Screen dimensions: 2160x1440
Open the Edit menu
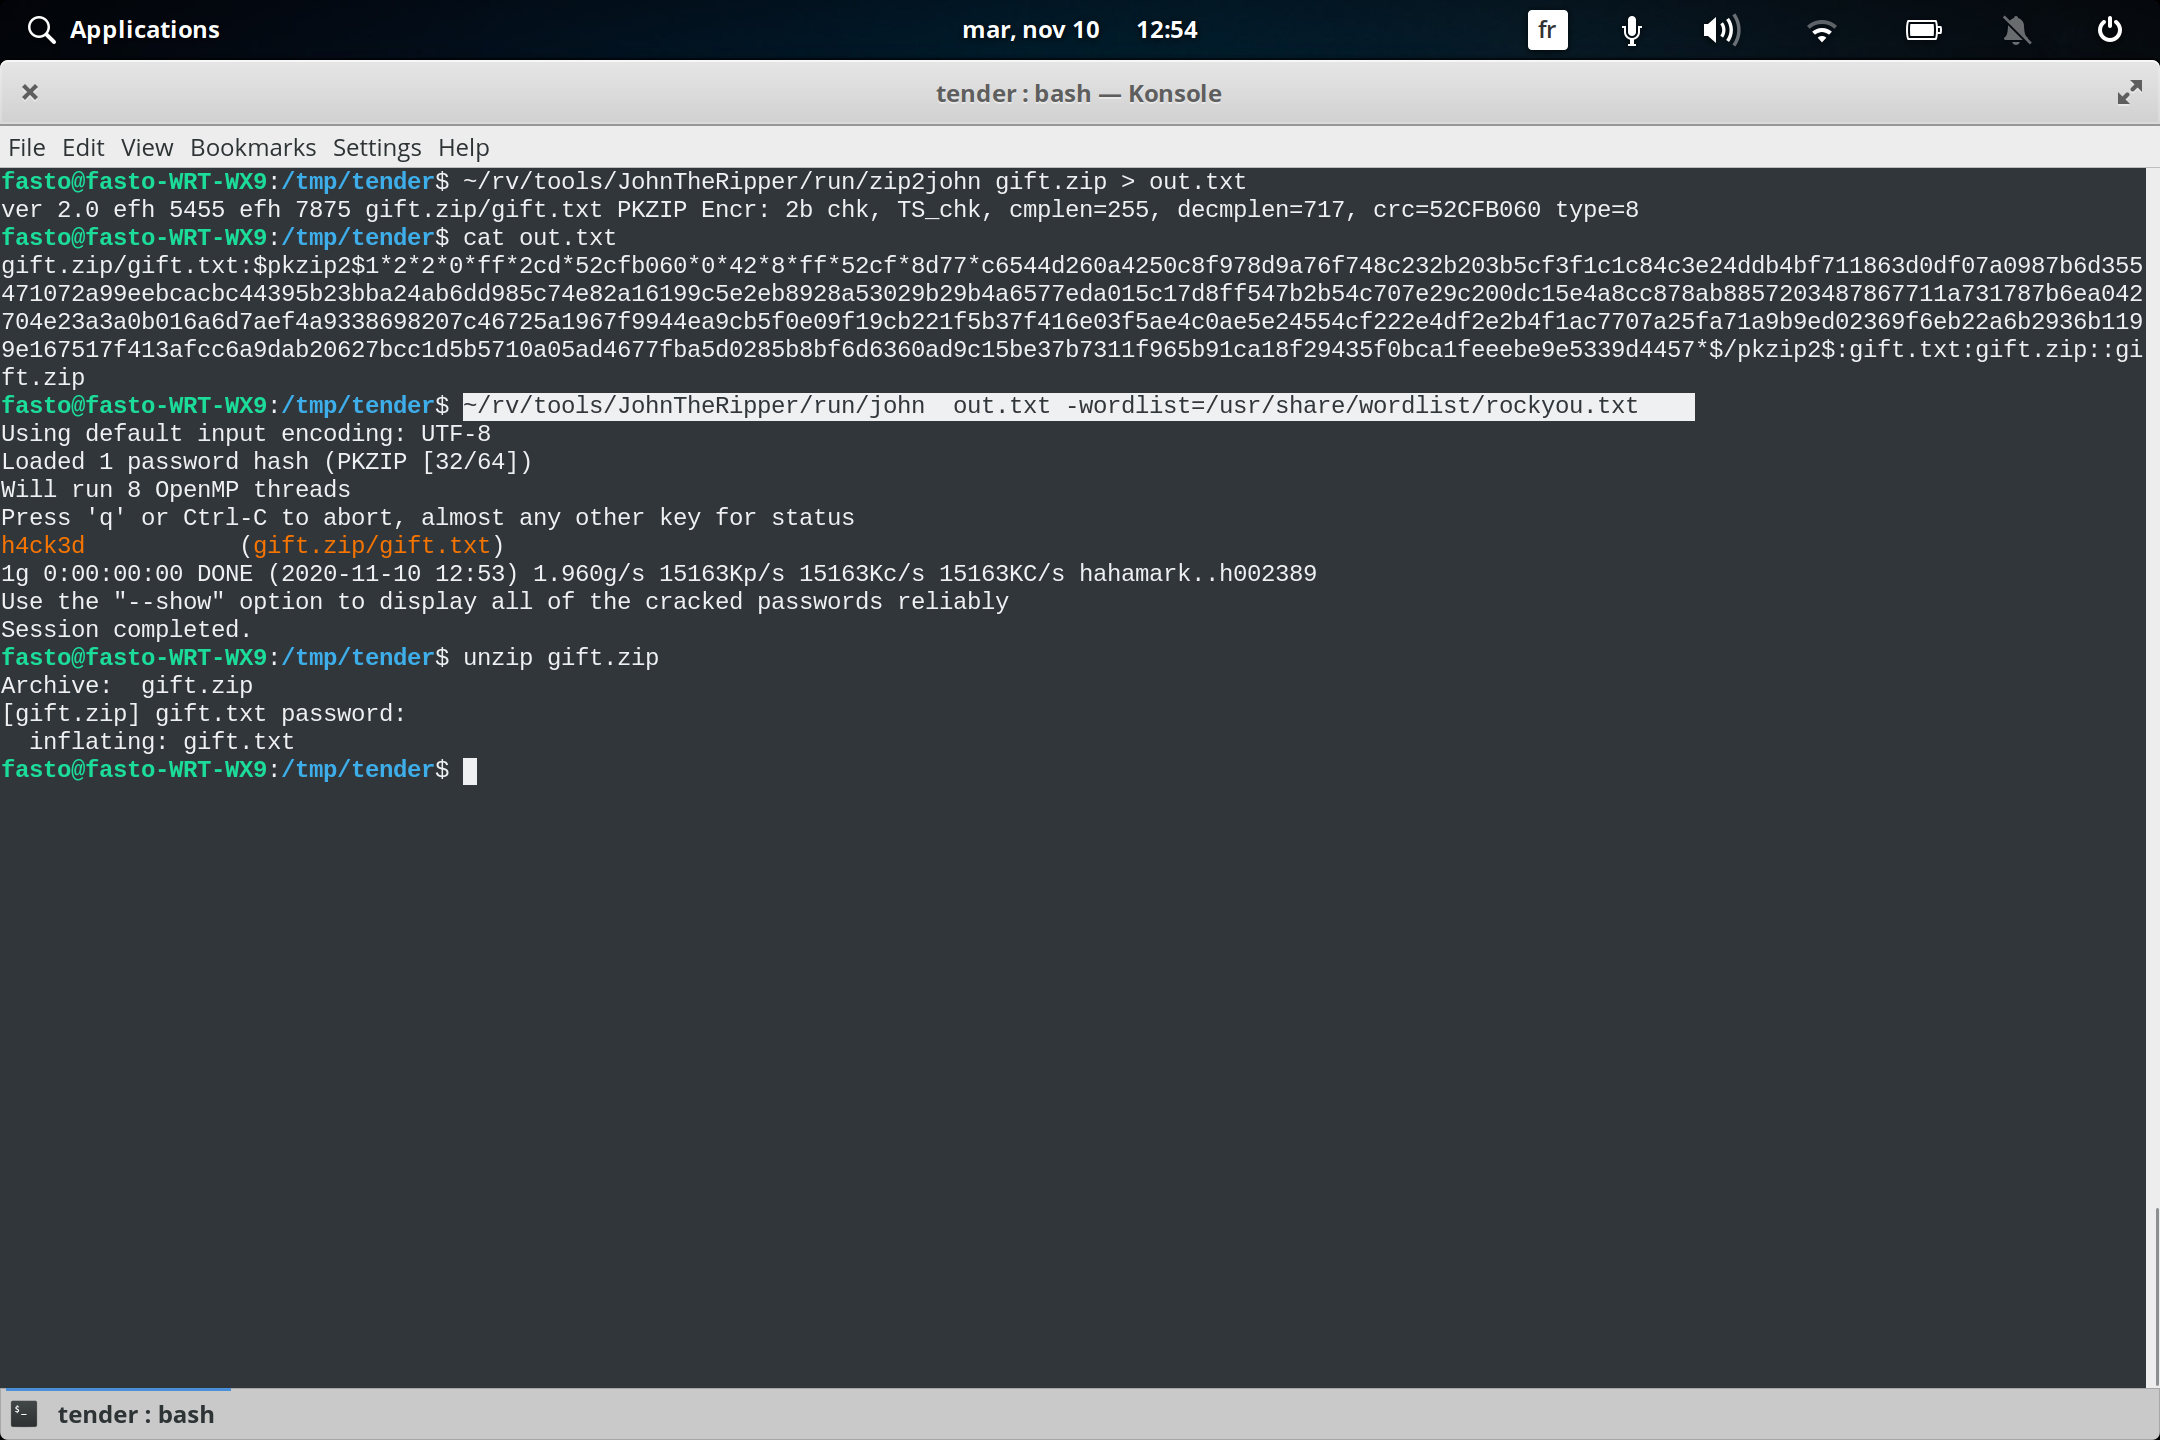pyautogui.click(x=83, y=147)
